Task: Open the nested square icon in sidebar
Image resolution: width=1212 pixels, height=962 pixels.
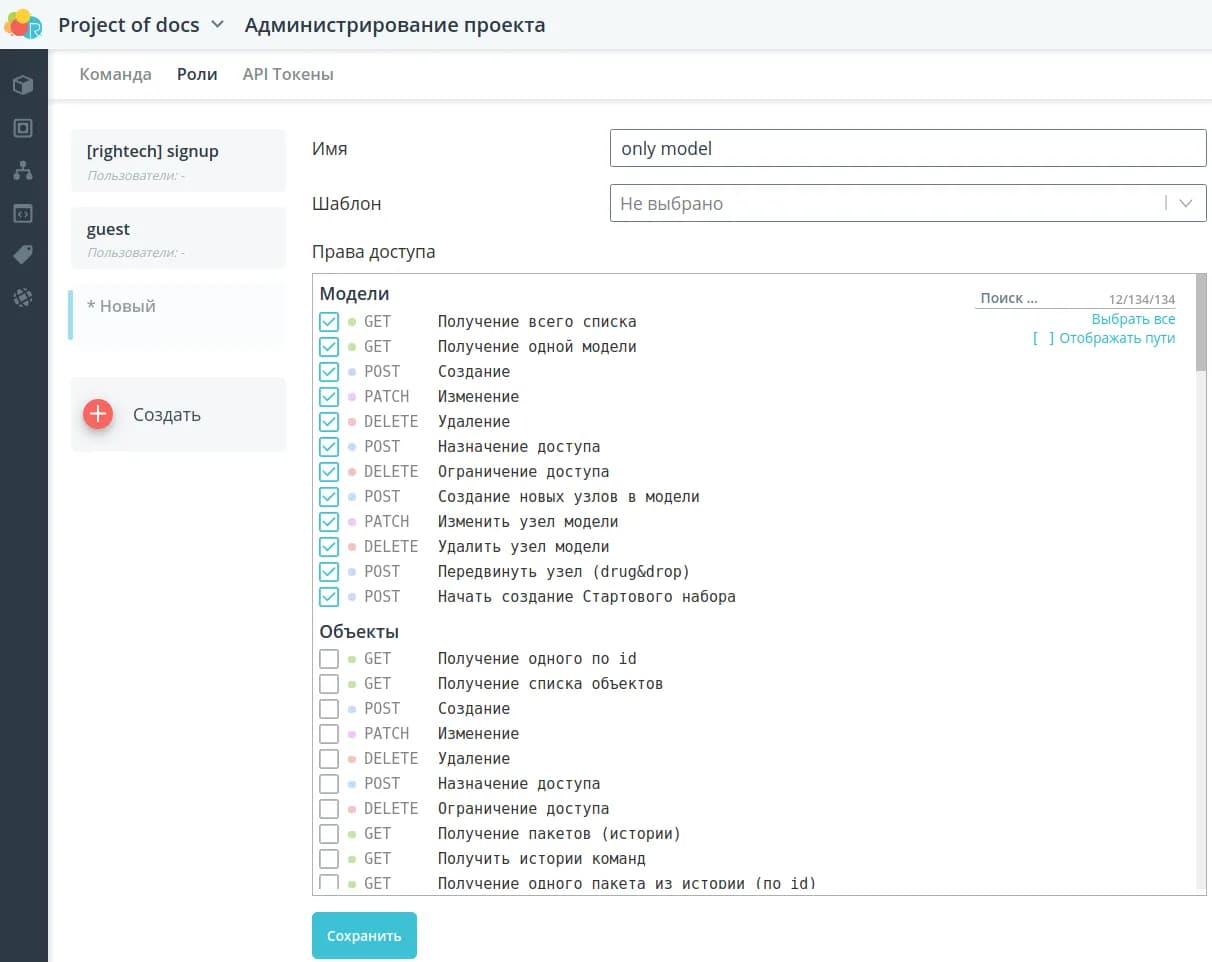Action: (x=23, y=128)
